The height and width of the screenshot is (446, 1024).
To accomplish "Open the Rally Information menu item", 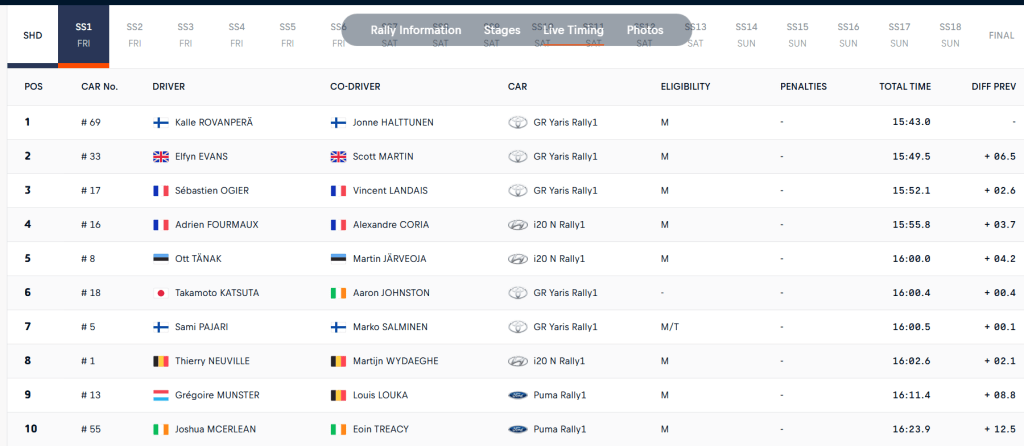I will coord(416,30).
